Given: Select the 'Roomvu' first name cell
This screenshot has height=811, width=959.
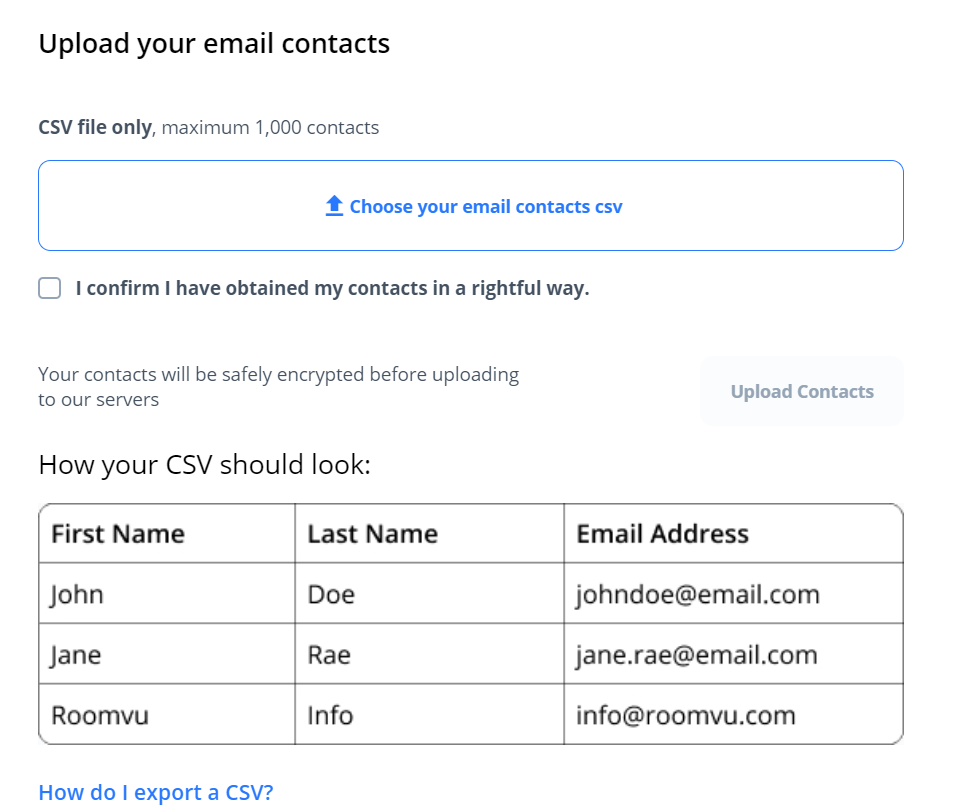Looking at the screenshot, I should point(99,716).
